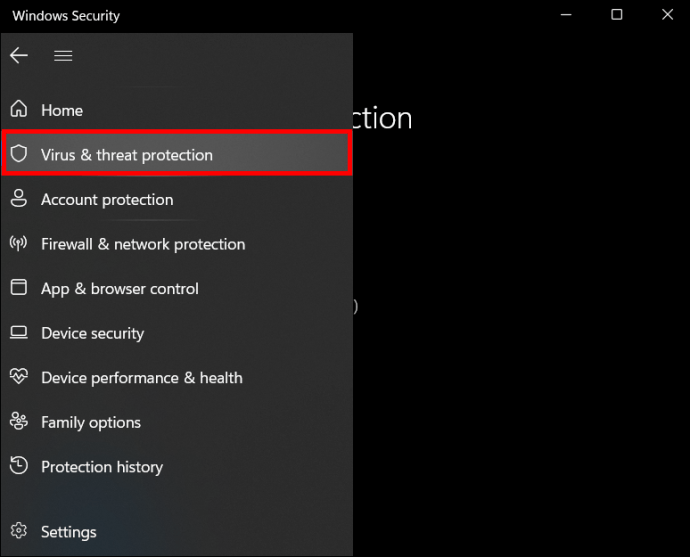Screen dimensions: 690x557
Task: Click the App & browser window icon
Action: coord(18,288)
